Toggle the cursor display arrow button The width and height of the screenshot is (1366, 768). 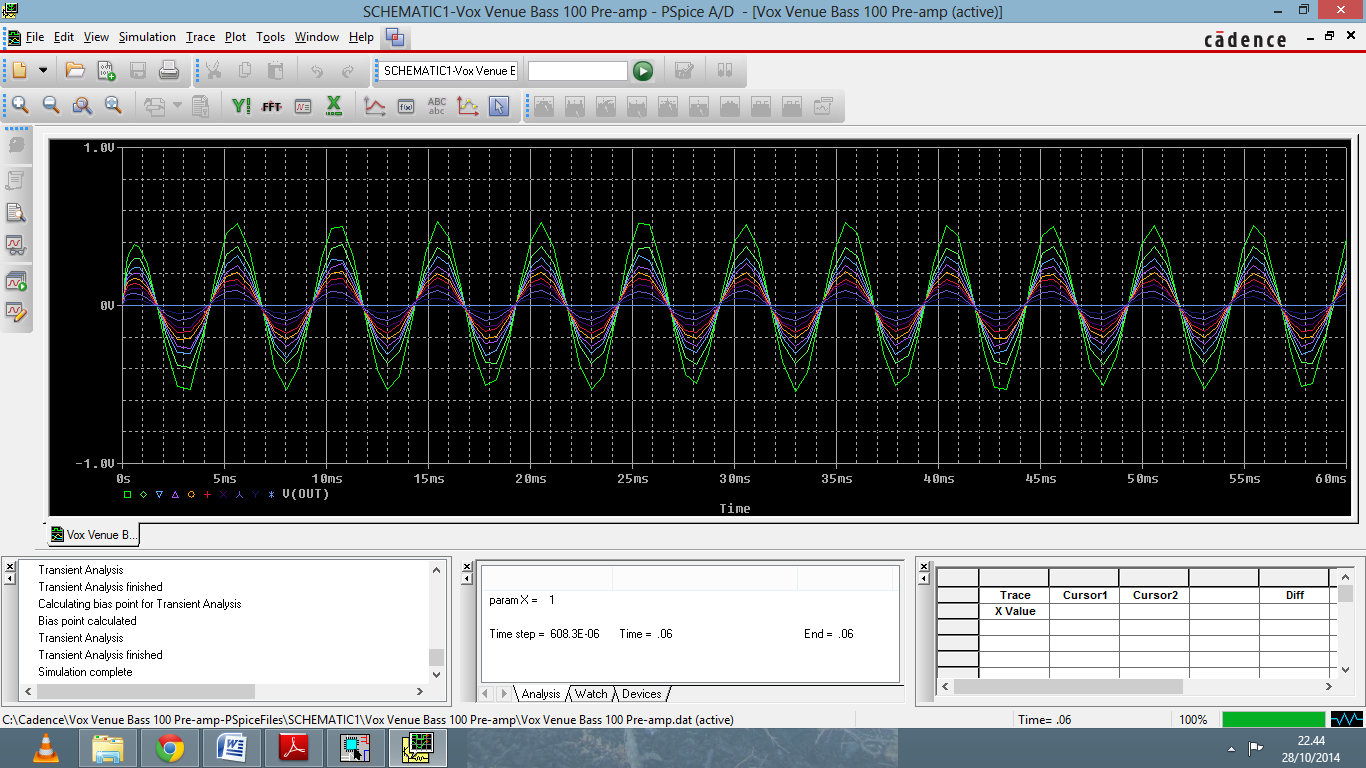[x=499, y=106]
